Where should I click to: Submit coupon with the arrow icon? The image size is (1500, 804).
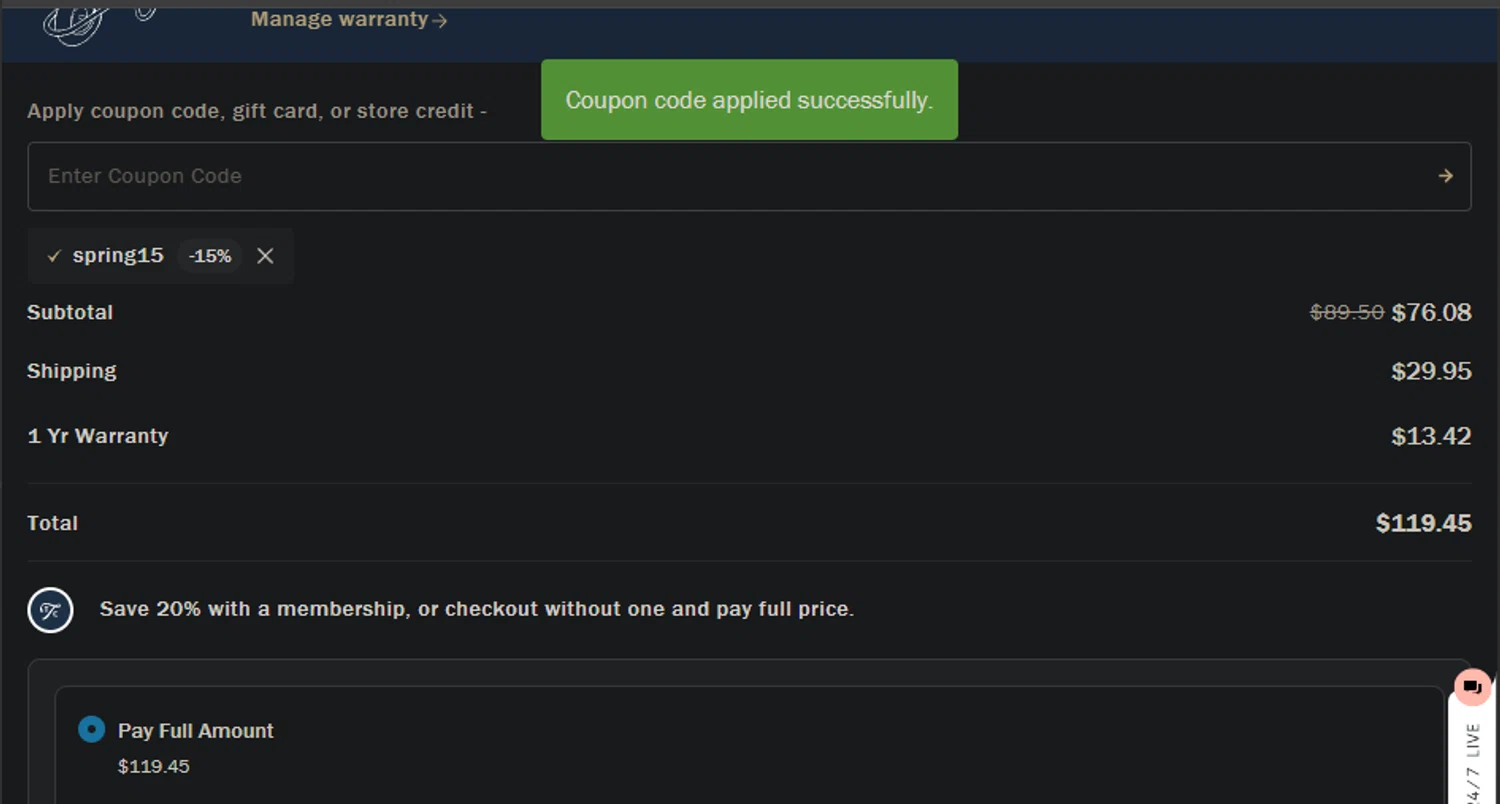coord(1445,176)
